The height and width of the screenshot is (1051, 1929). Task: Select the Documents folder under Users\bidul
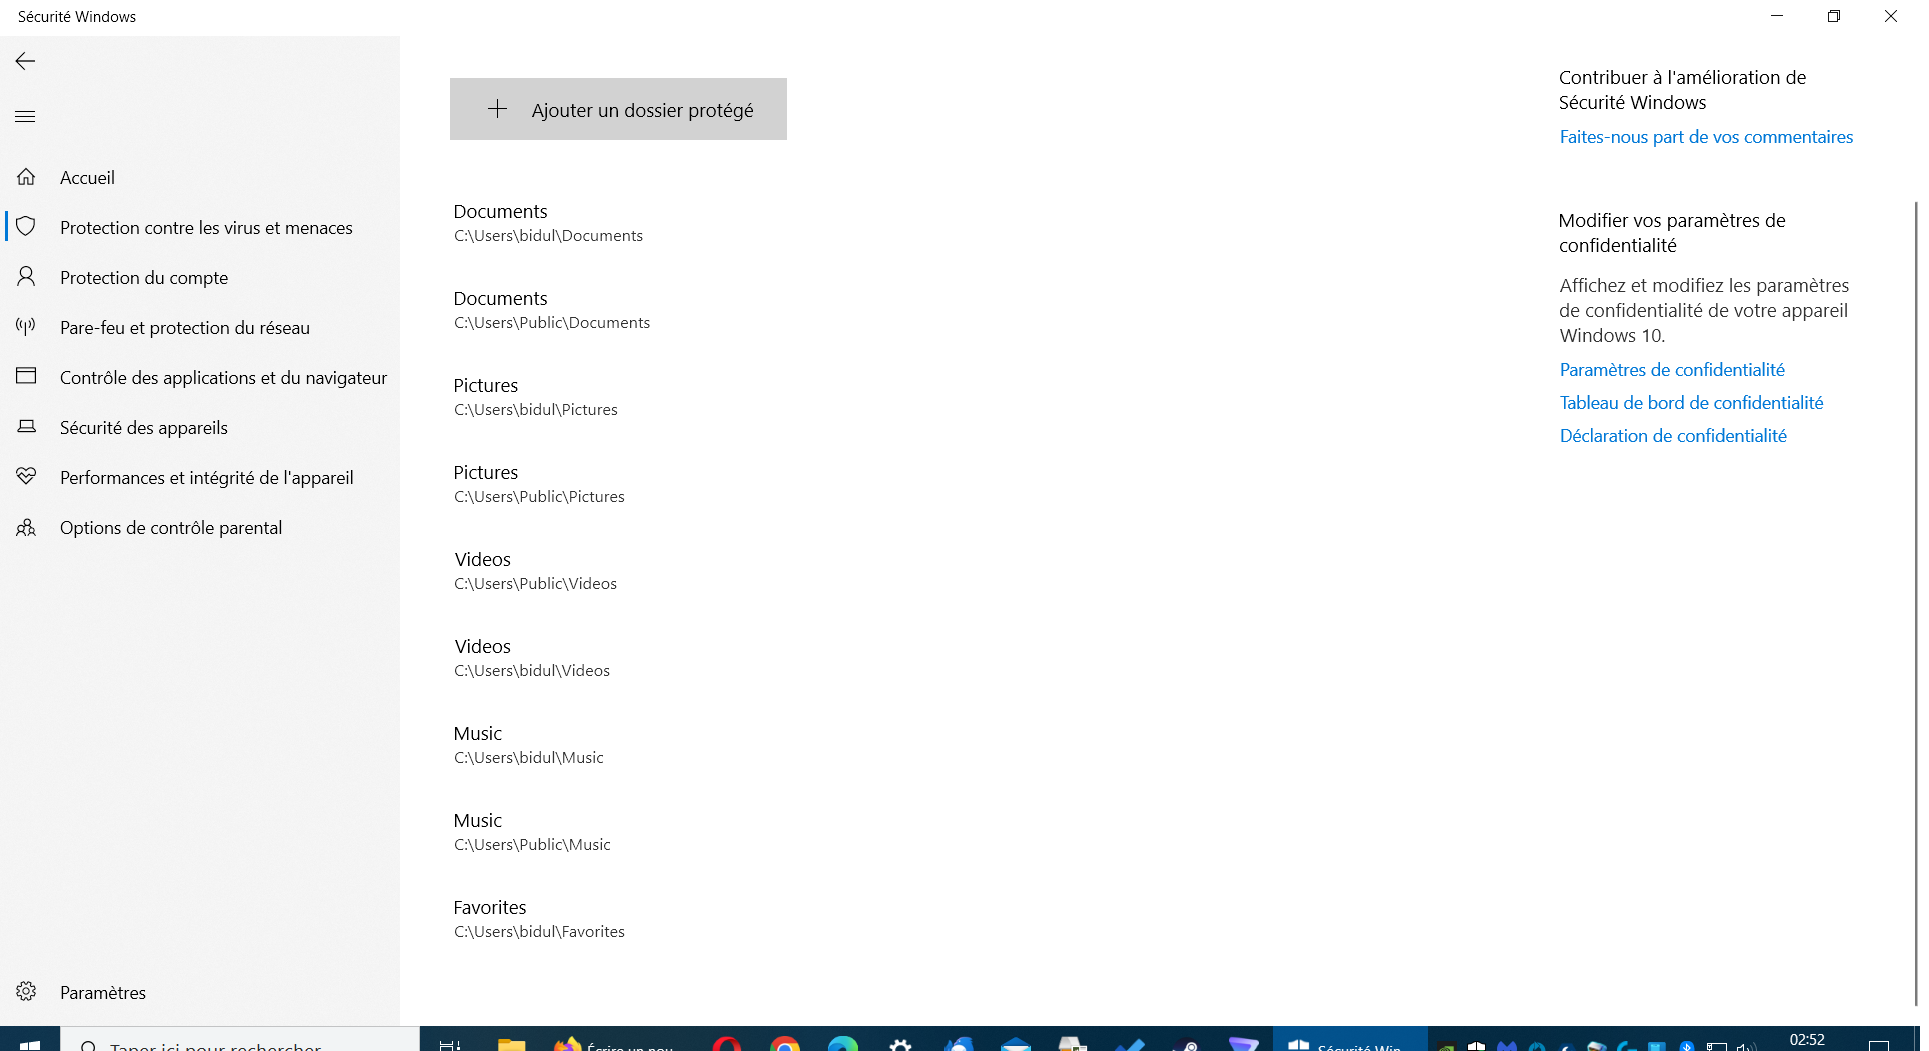(548, 223)
